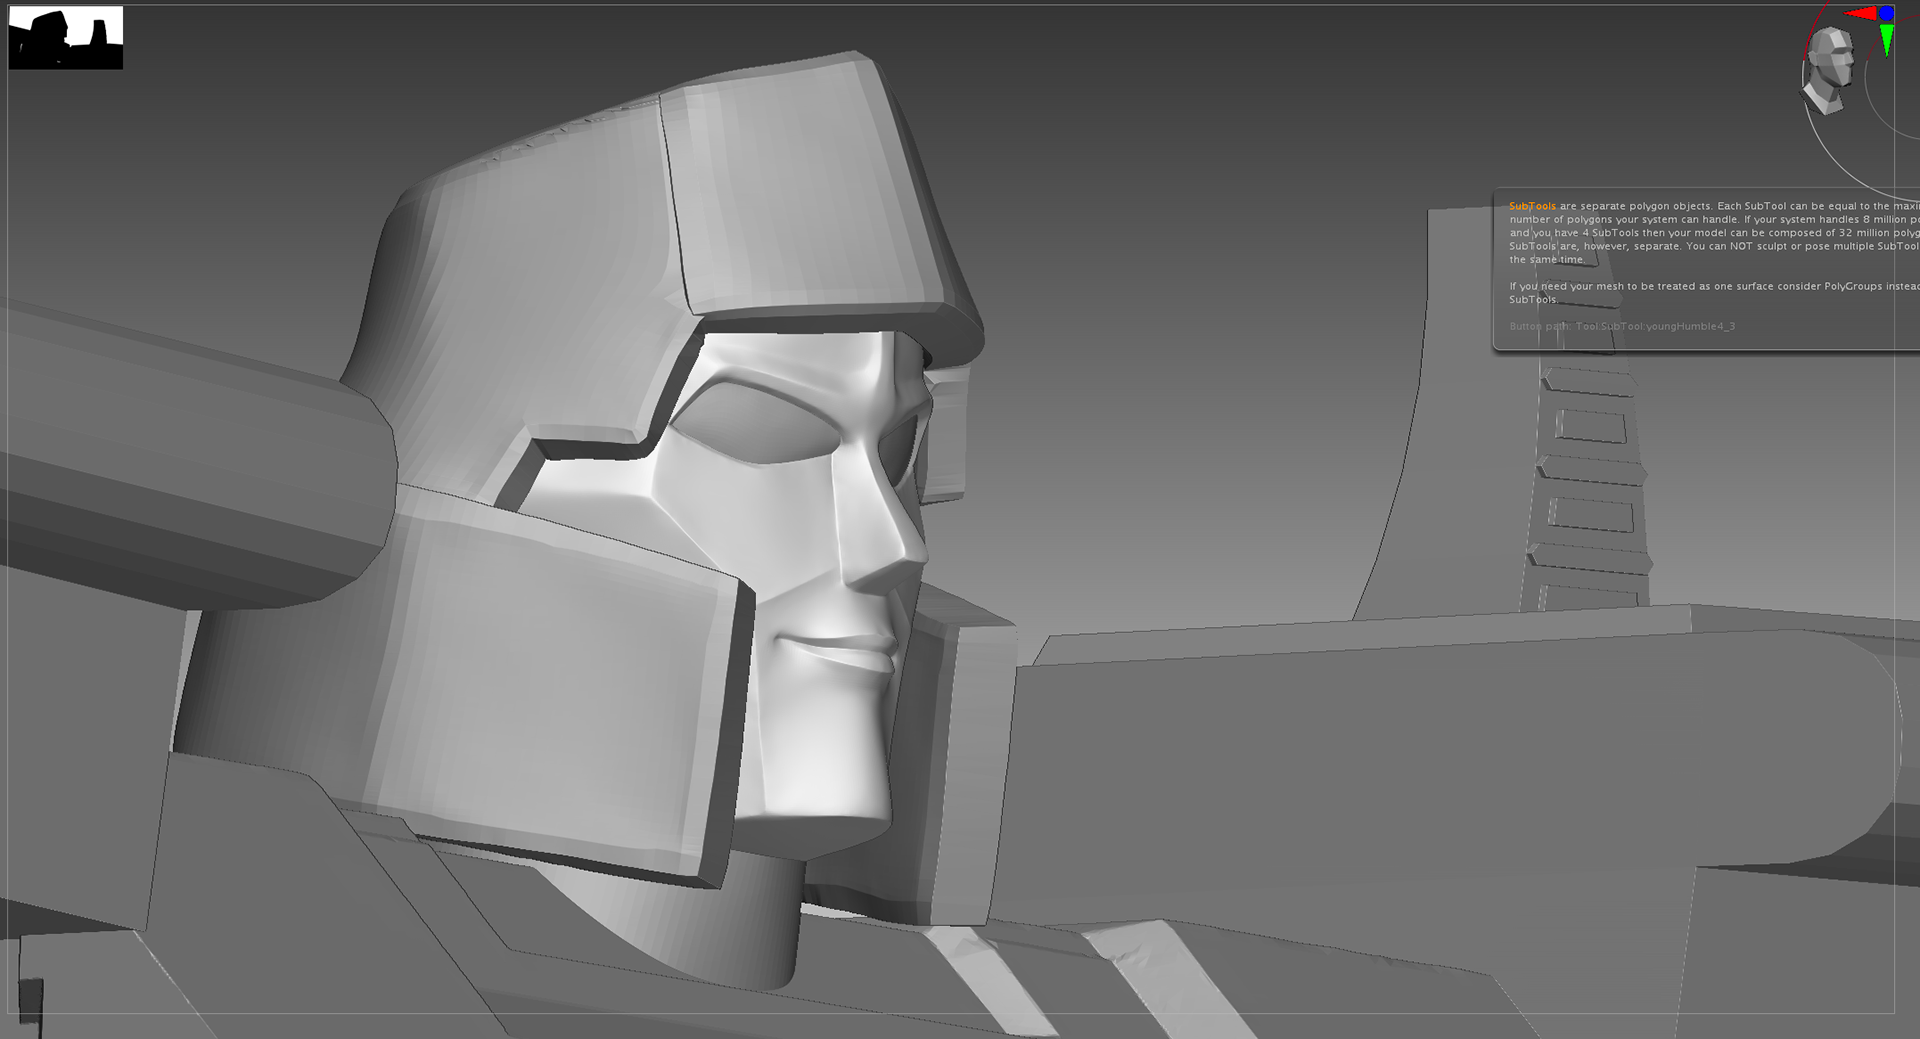Click the blue Z-axis dot
The width and height of the screenshot is (1920, 1039).
(x=1886, y=13)
